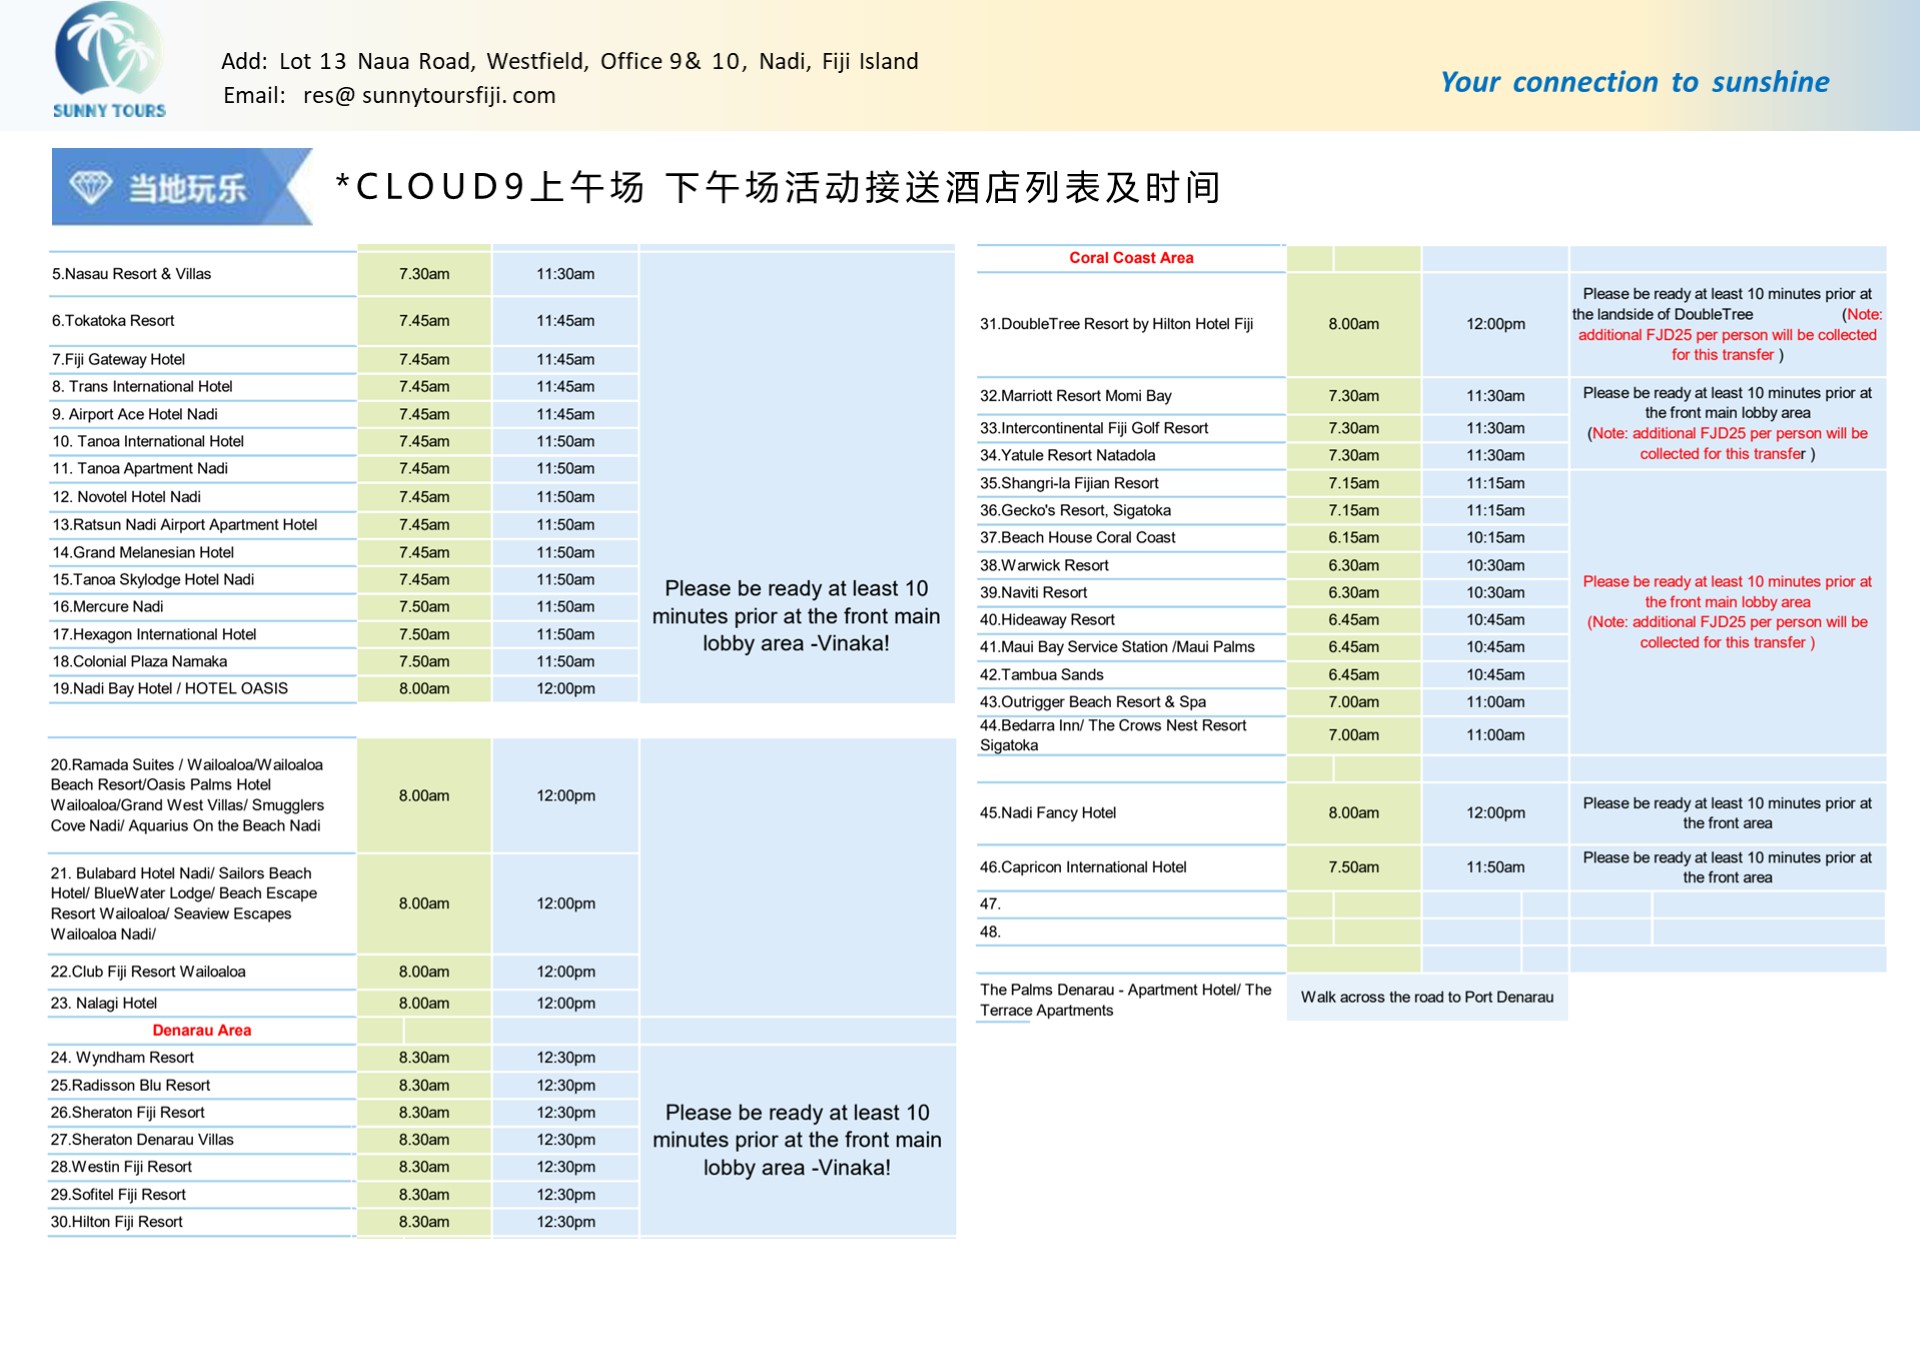Select 41.Maui Bay Service Station /Maui Palms
Image resolution: width=1920 pixels, height=1357 pixels.
[1117, 646]
